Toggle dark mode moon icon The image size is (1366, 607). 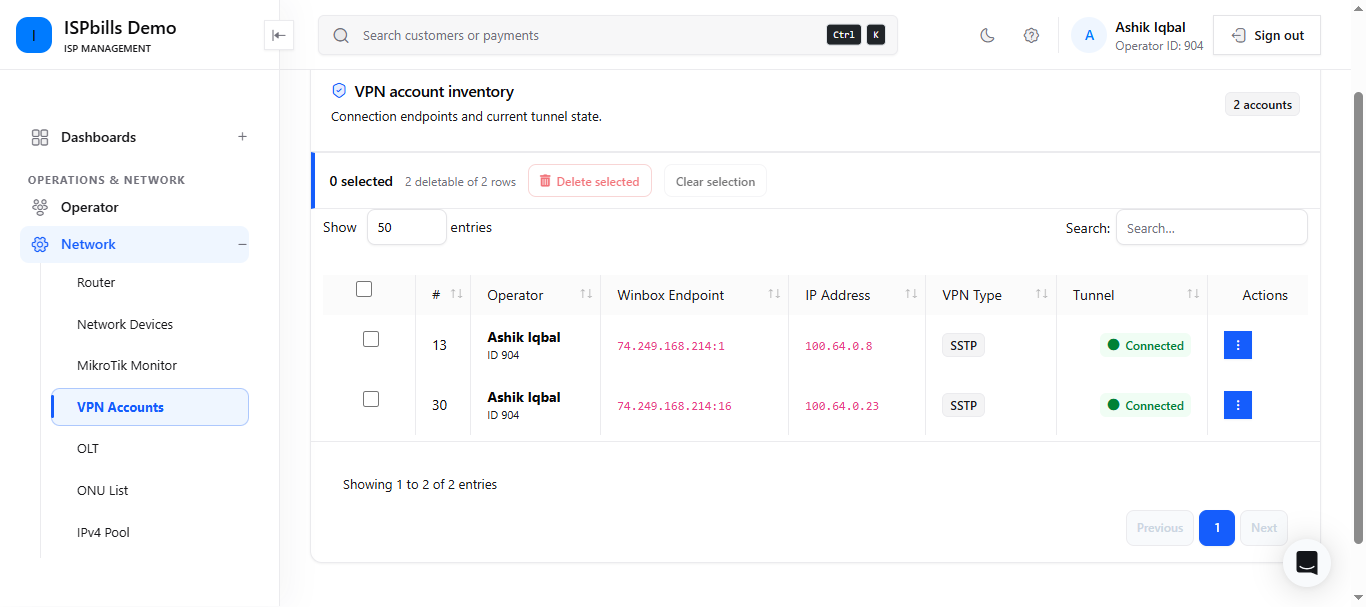point(987,35)
